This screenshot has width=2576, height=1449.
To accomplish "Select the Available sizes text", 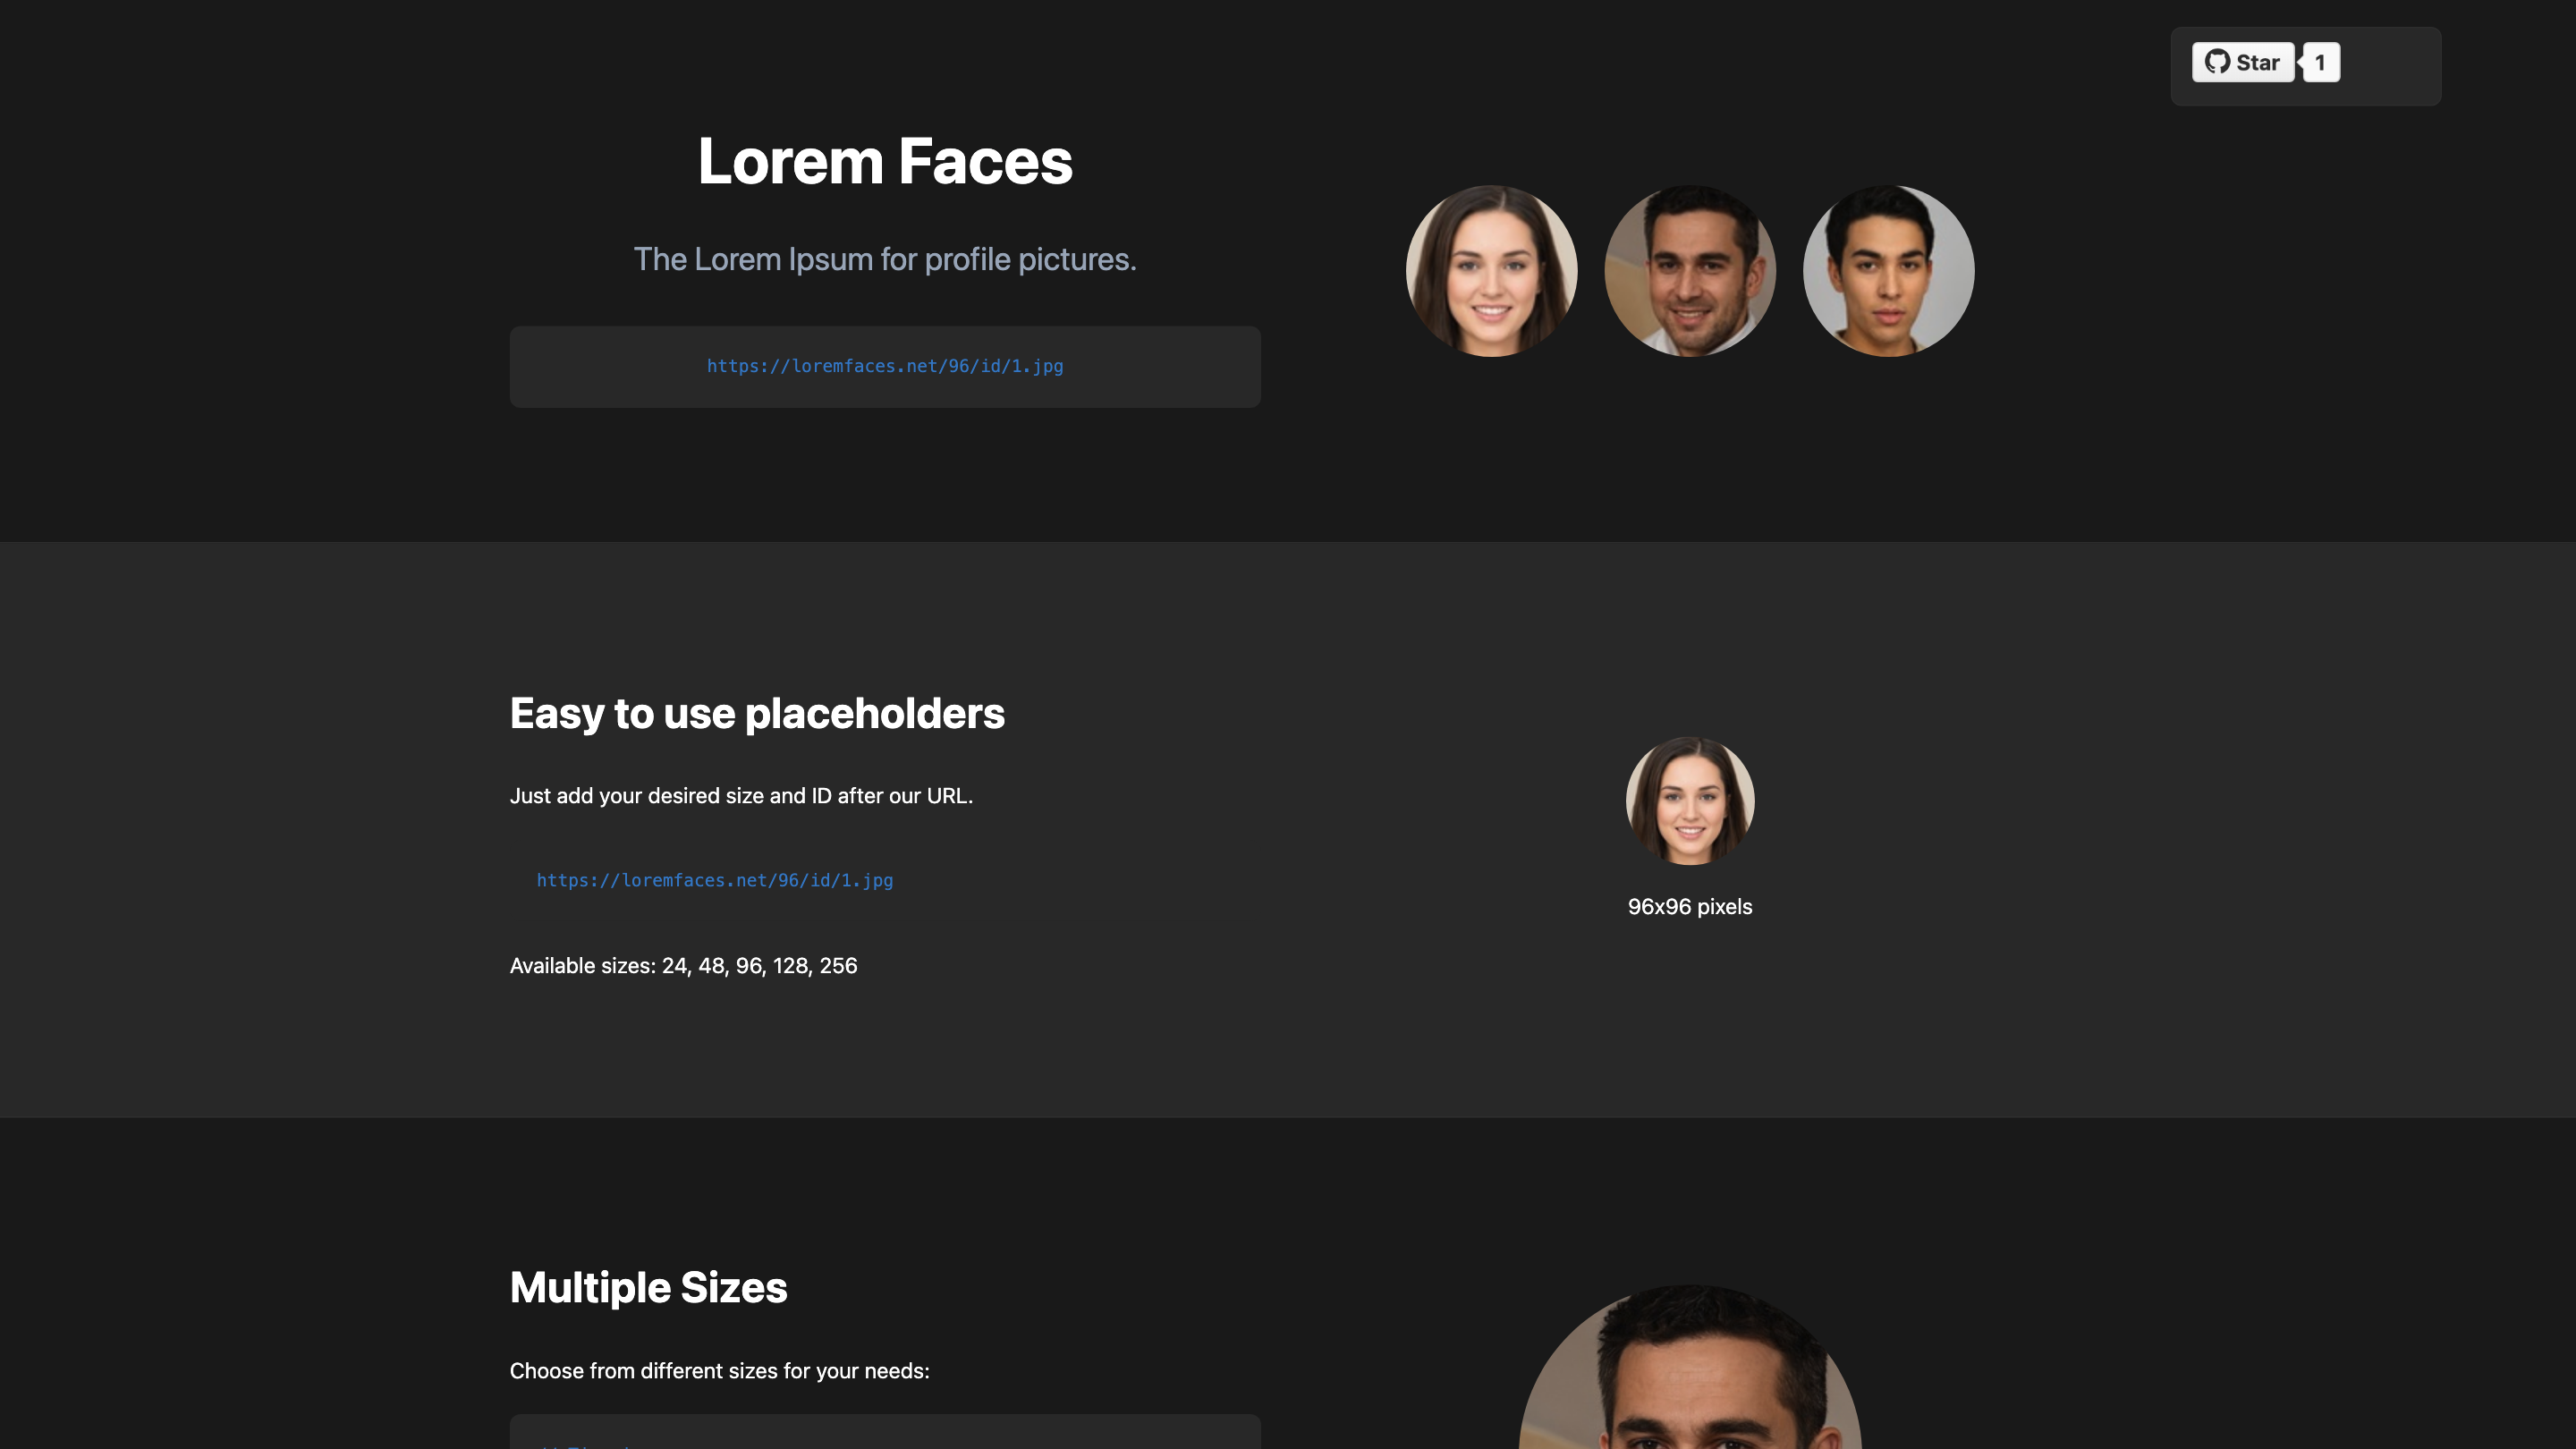I will (x=683, y=965).
